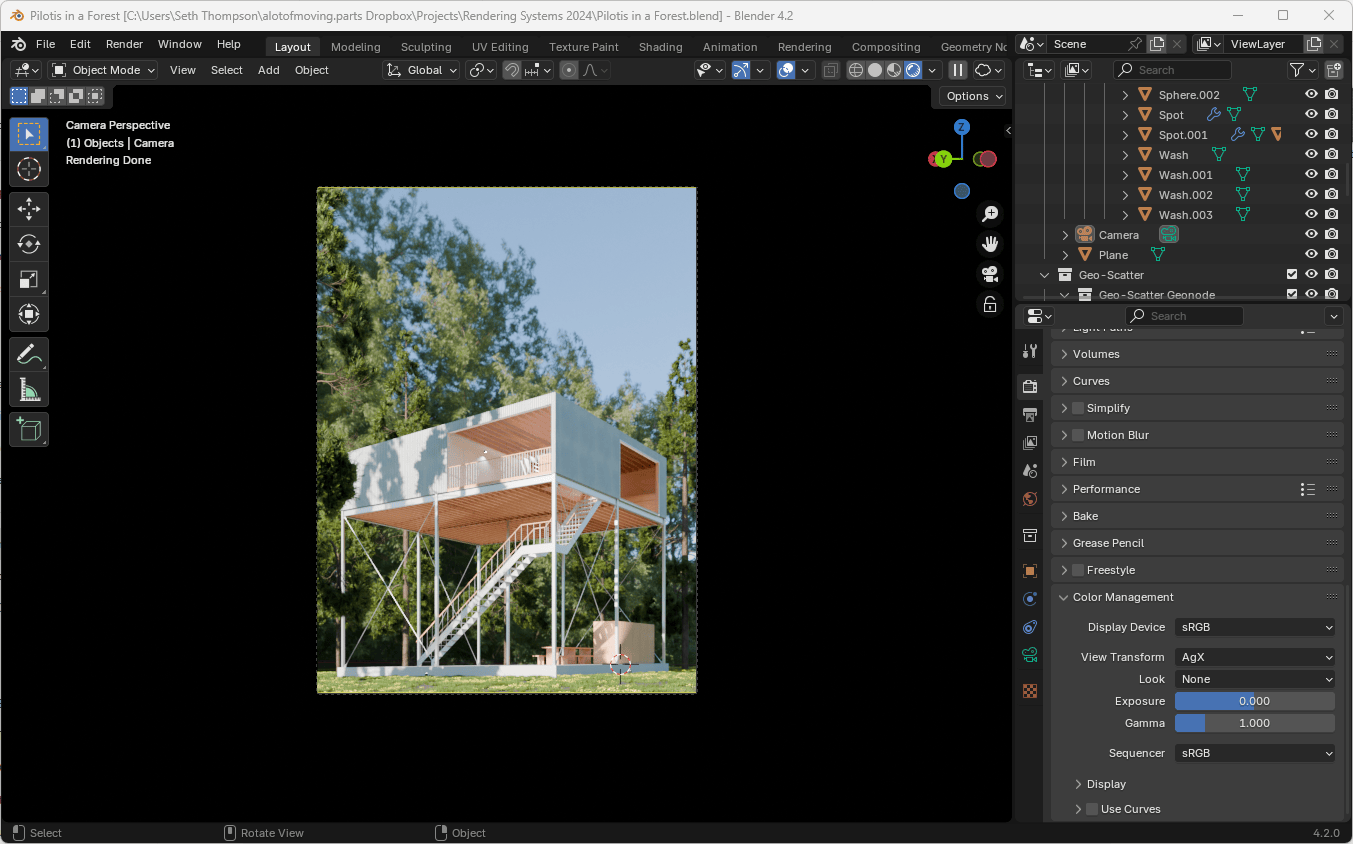Open the Scene properties tab
The width and height of the screenshot is (1353, 844).
tap(1030, 470)
